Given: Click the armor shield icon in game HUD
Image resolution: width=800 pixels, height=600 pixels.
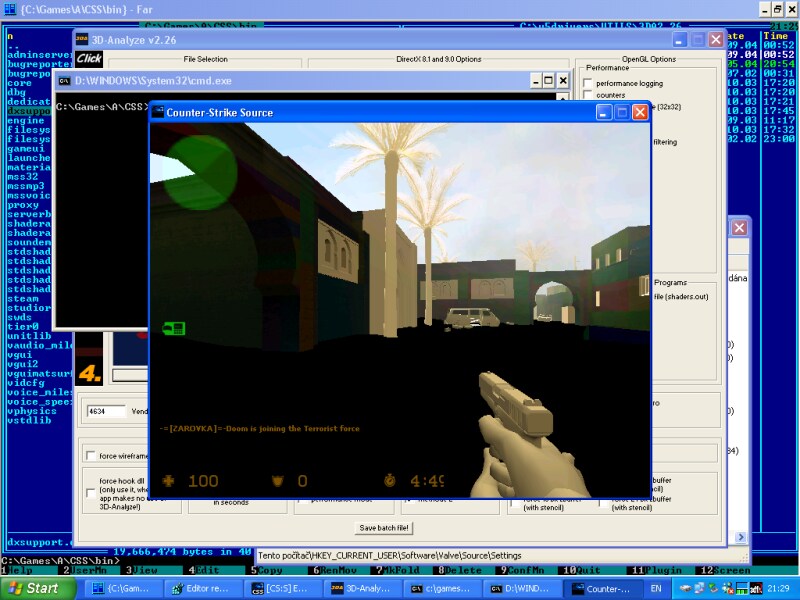Looking at the screenshot, I should tap(278, 481).
